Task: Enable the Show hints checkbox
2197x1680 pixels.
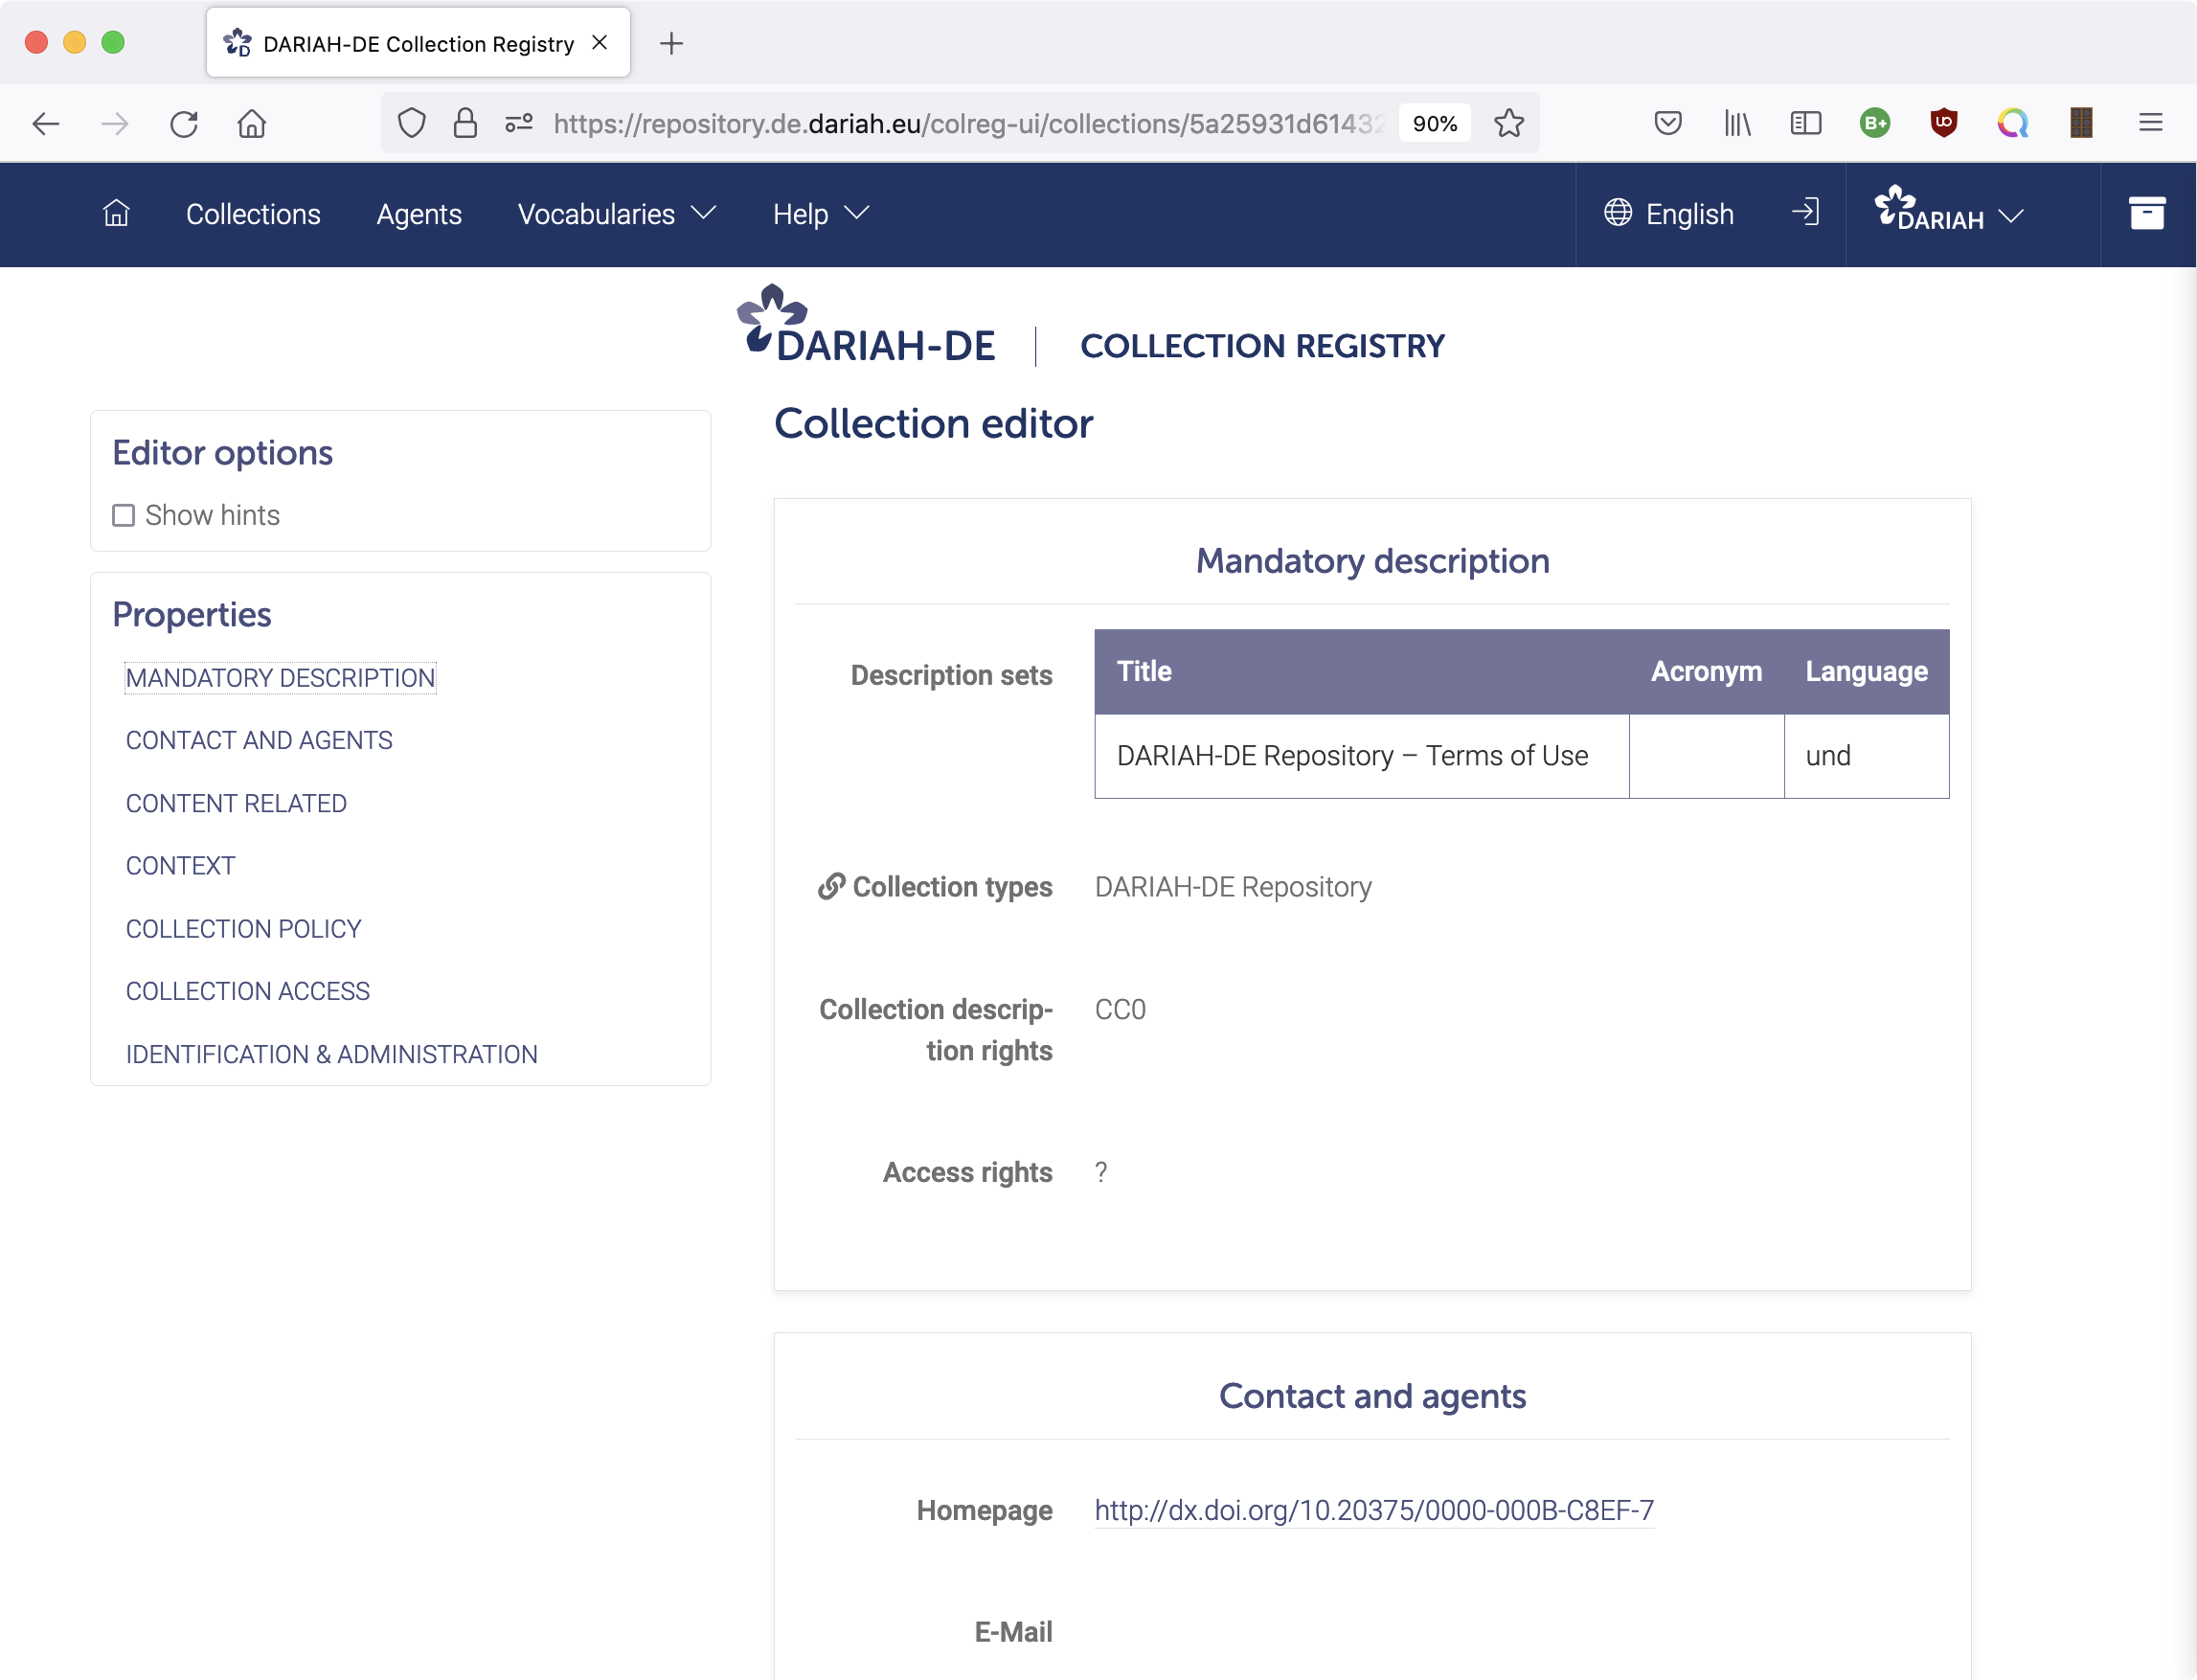Action: (x=123, y=515)
